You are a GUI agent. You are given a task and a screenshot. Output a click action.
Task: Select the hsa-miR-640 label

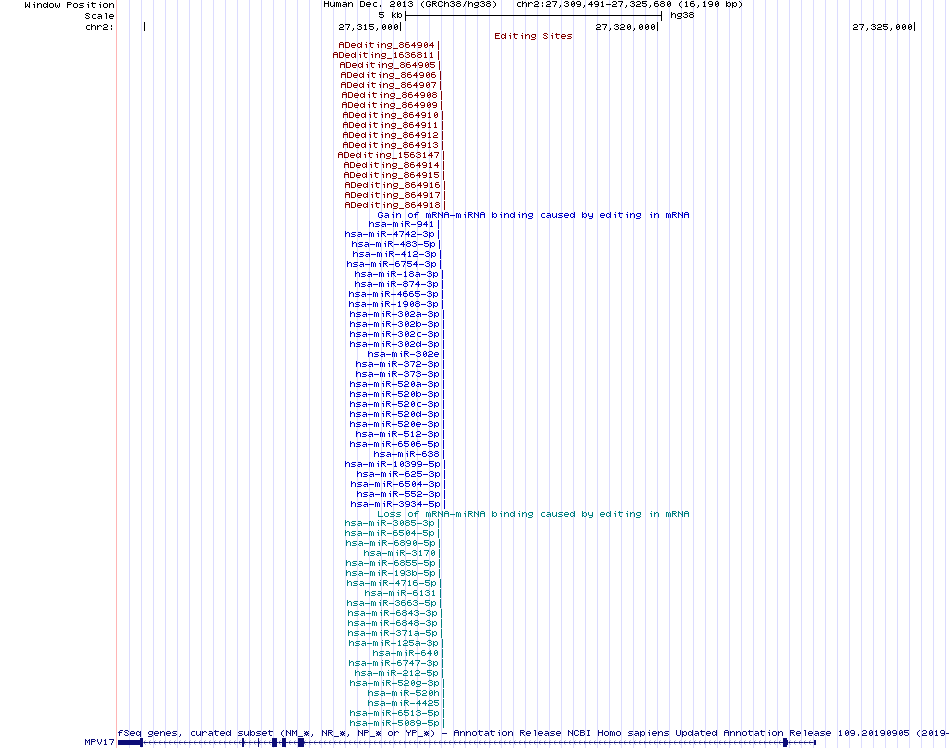click(405, 653)
